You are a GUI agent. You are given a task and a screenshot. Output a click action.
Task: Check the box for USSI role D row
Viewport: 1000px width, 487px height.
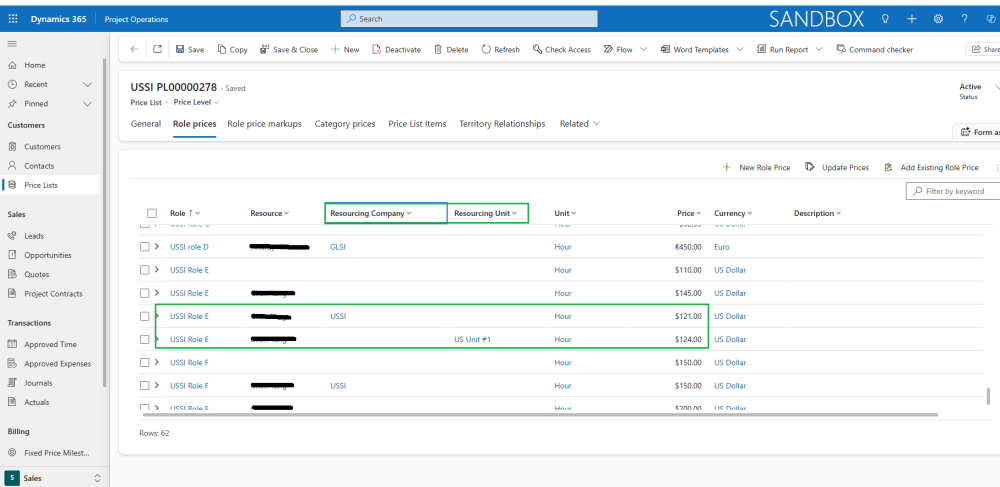point(144,247)
